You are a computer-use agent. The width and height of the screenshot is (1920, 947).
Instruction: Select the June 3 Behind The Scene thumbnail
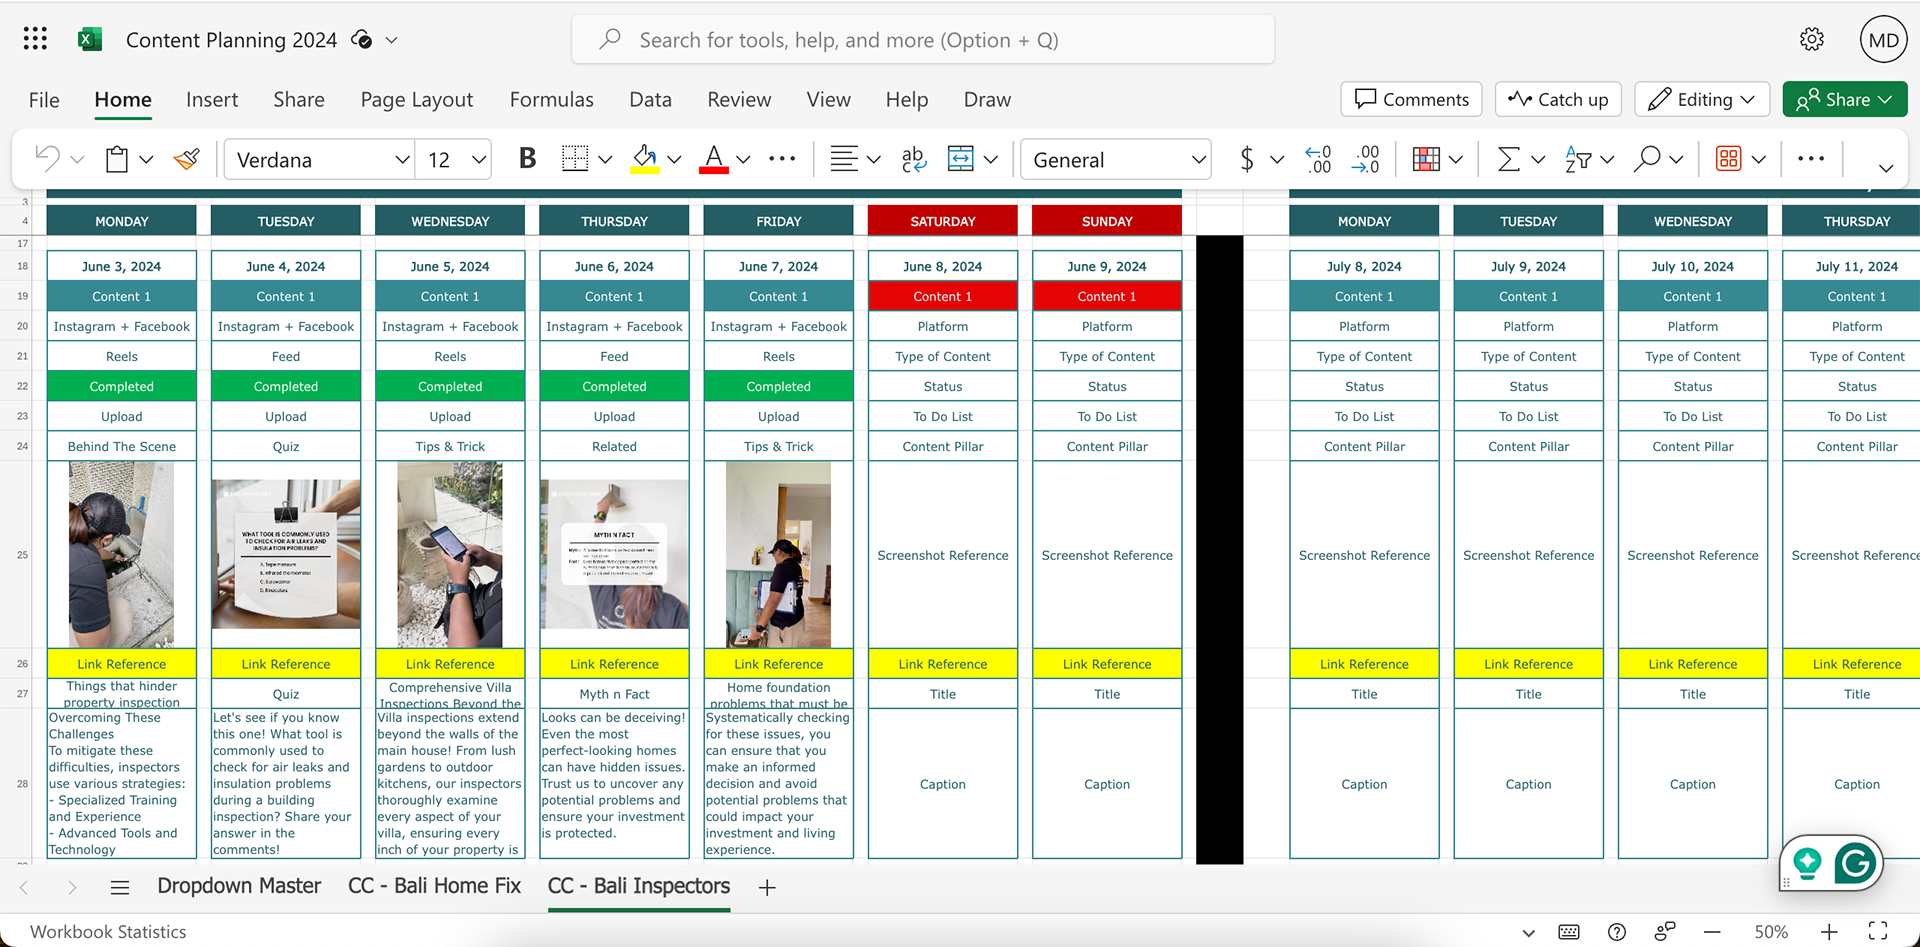coord(121,554)
